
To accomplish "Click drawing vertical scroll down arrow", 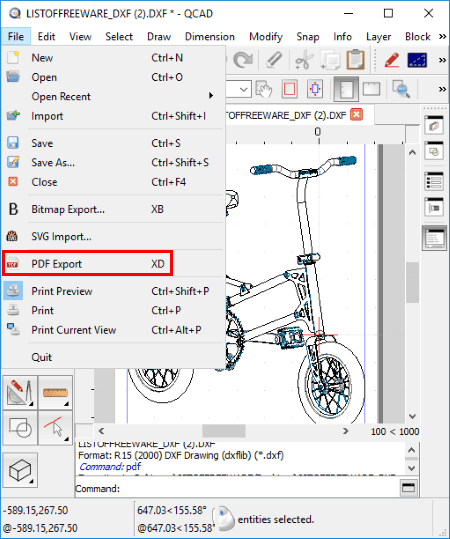I will tap(412, 416).
